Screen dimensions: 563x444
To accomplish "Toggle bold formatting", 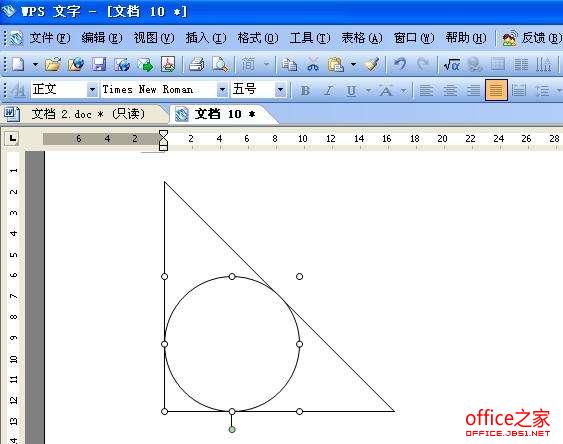I will (305, 90).
